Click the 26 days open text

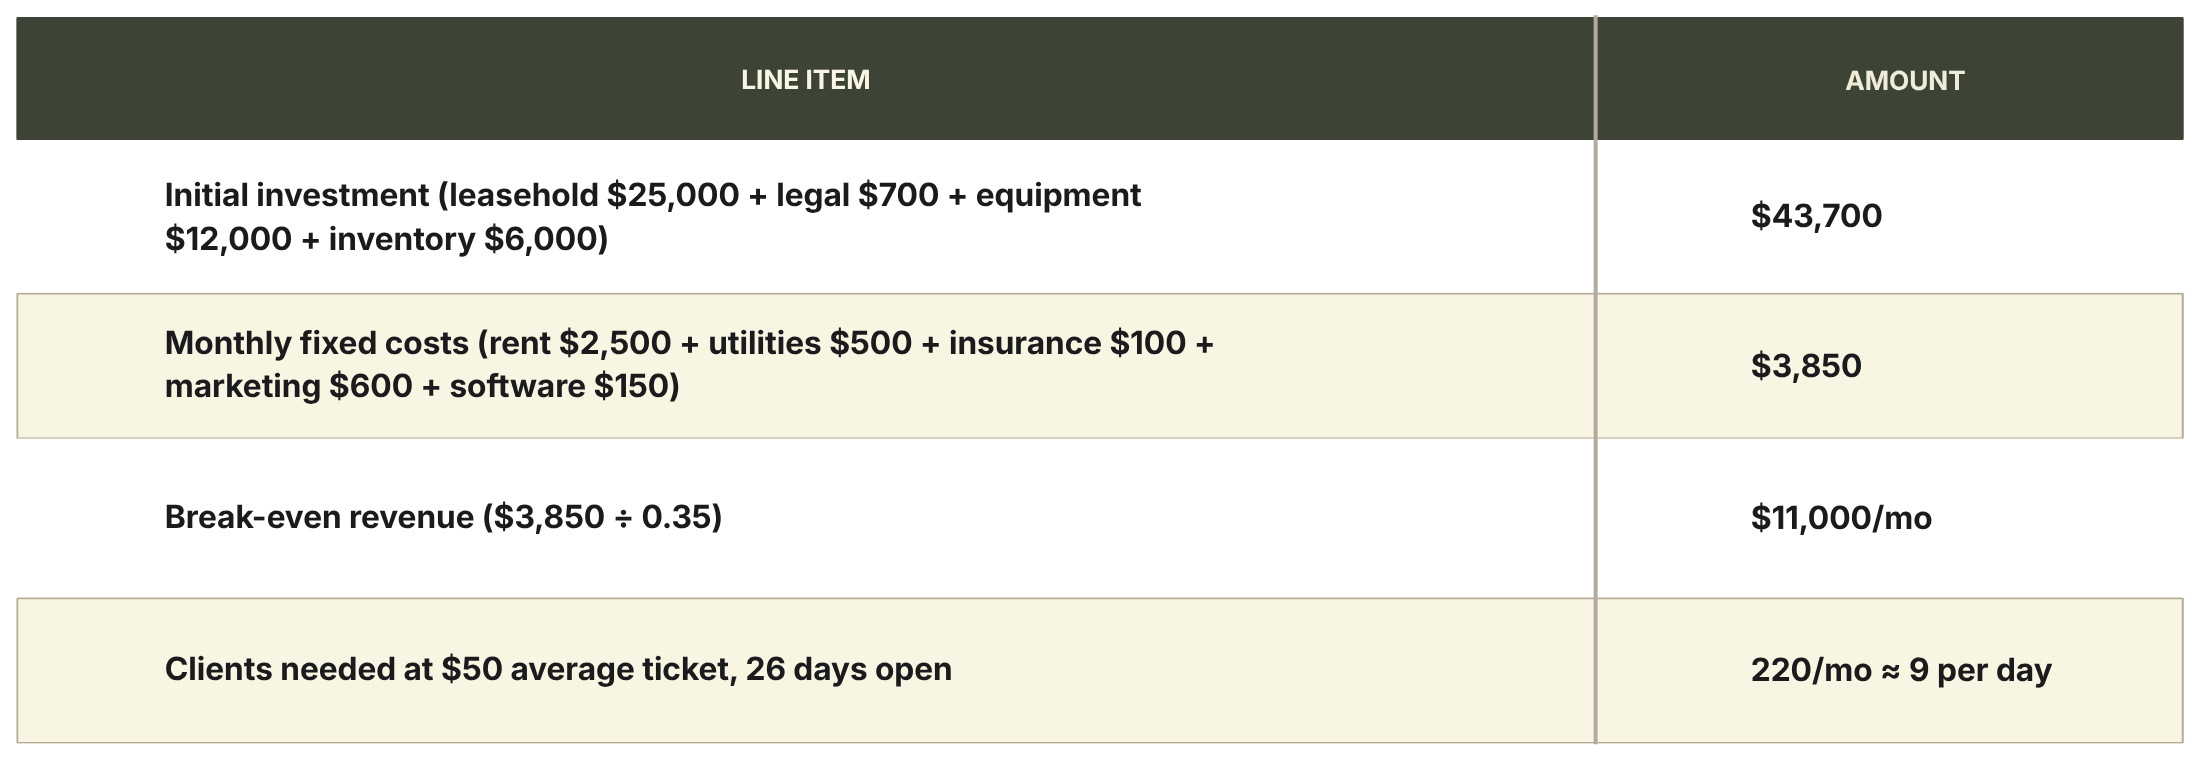coord(849,669)
